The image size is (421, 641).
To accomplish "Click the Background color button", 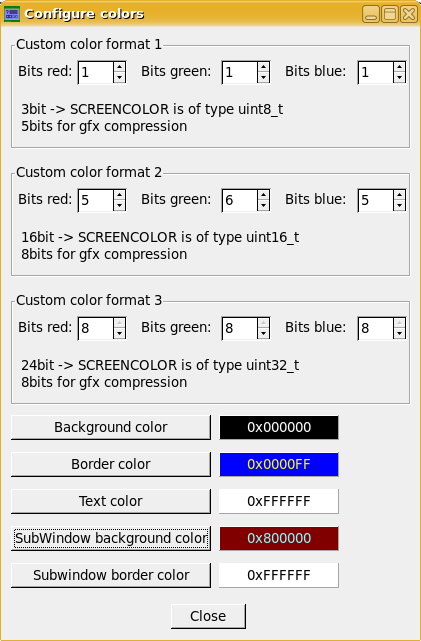I will (x=111, y=427).
